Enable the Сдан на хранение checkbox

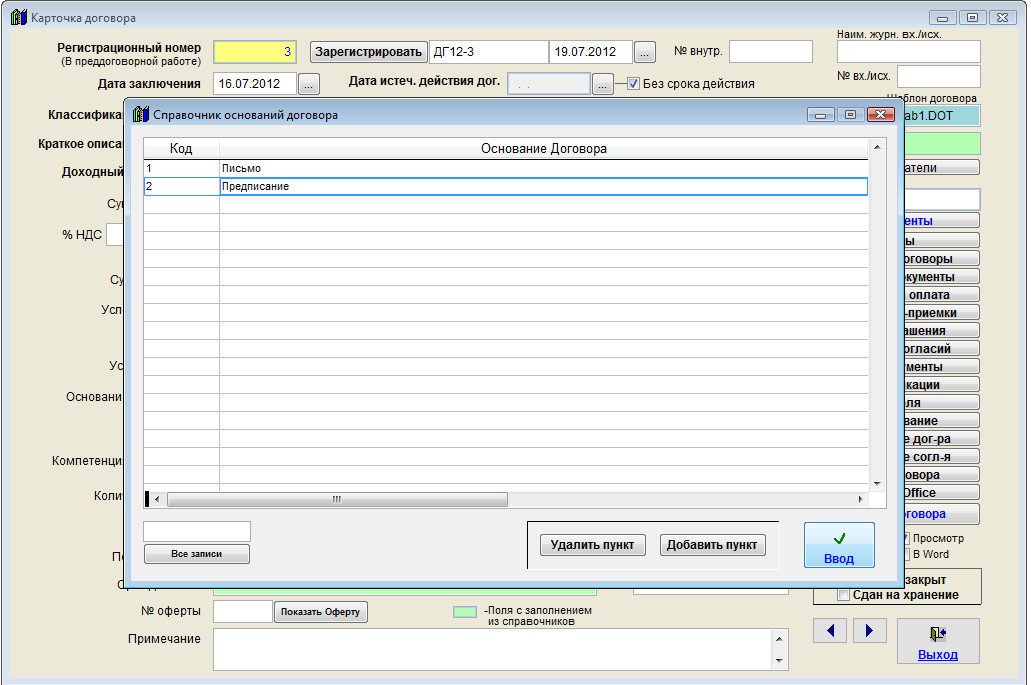pyautogui.click(x=843, y=595)
